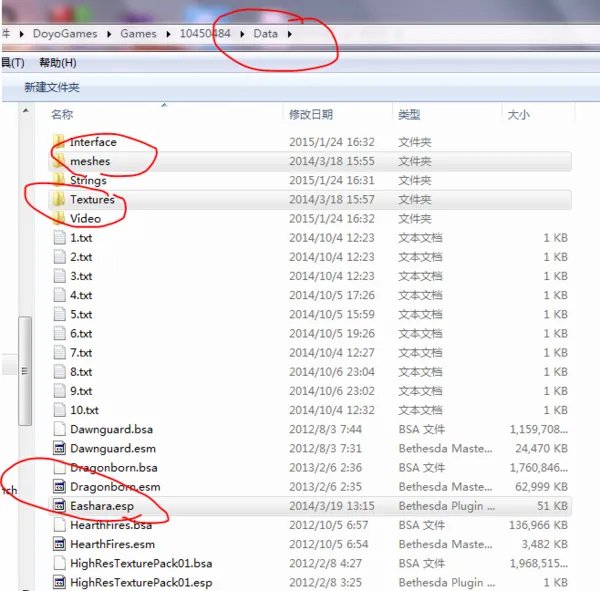The image size is (600, 591).
Task: Click the HighResTexturePack01.bsa file icon
Action: click(59, 563)
